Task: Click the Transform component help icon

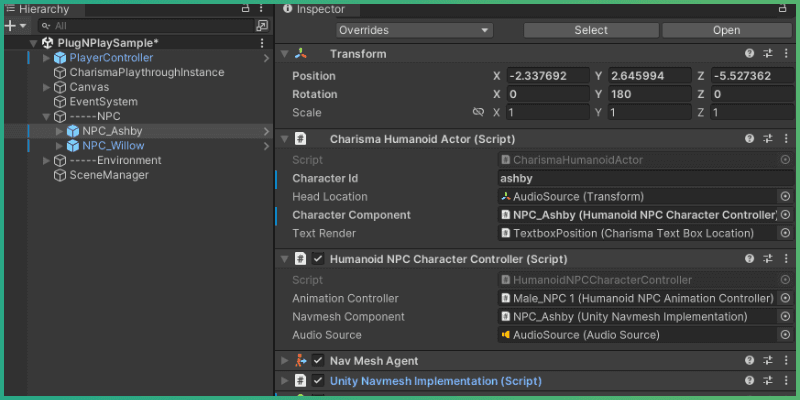Action: tap(749, 54)
